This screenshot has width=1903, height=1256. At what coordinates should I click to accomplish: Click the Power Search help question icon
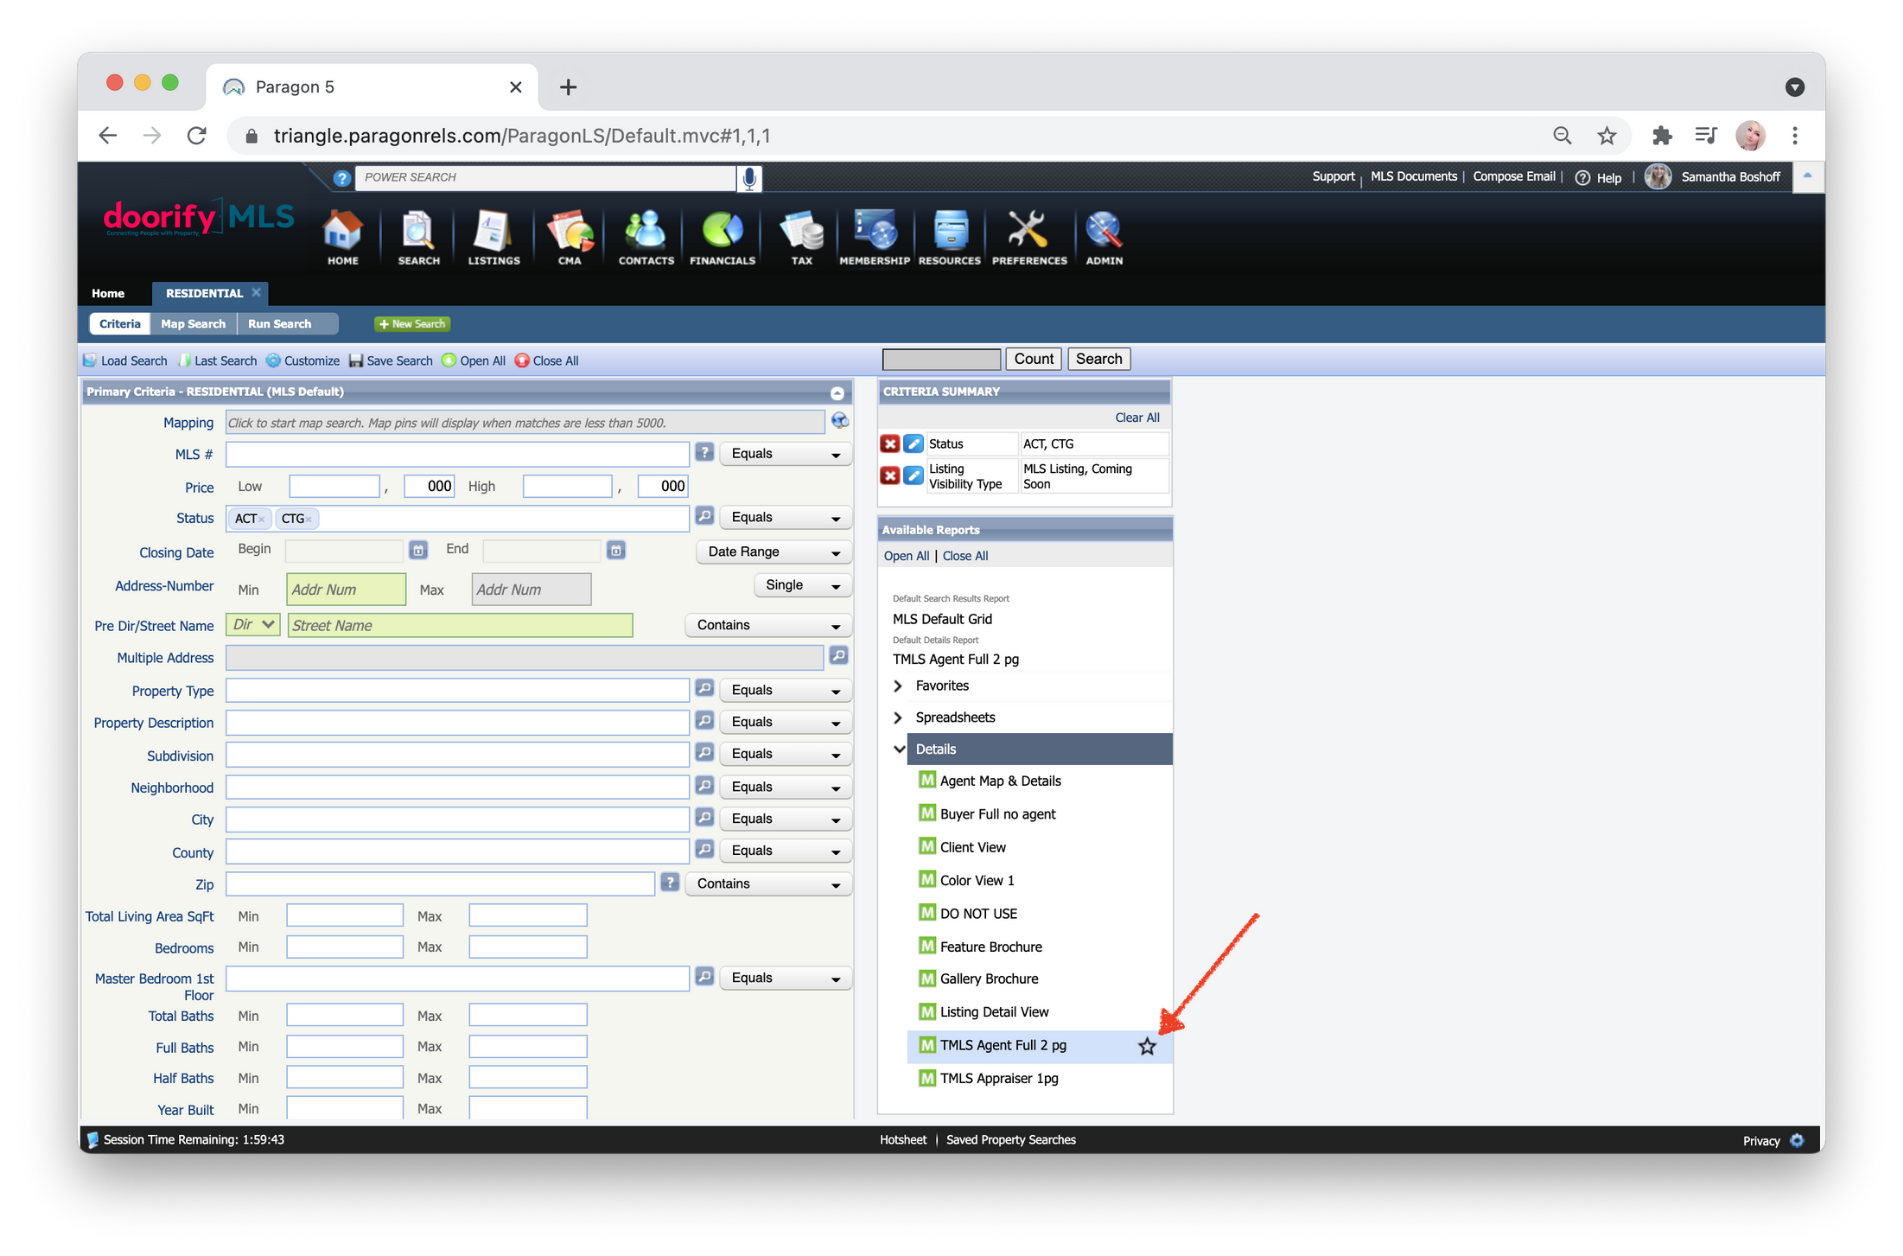pos(342,178)
